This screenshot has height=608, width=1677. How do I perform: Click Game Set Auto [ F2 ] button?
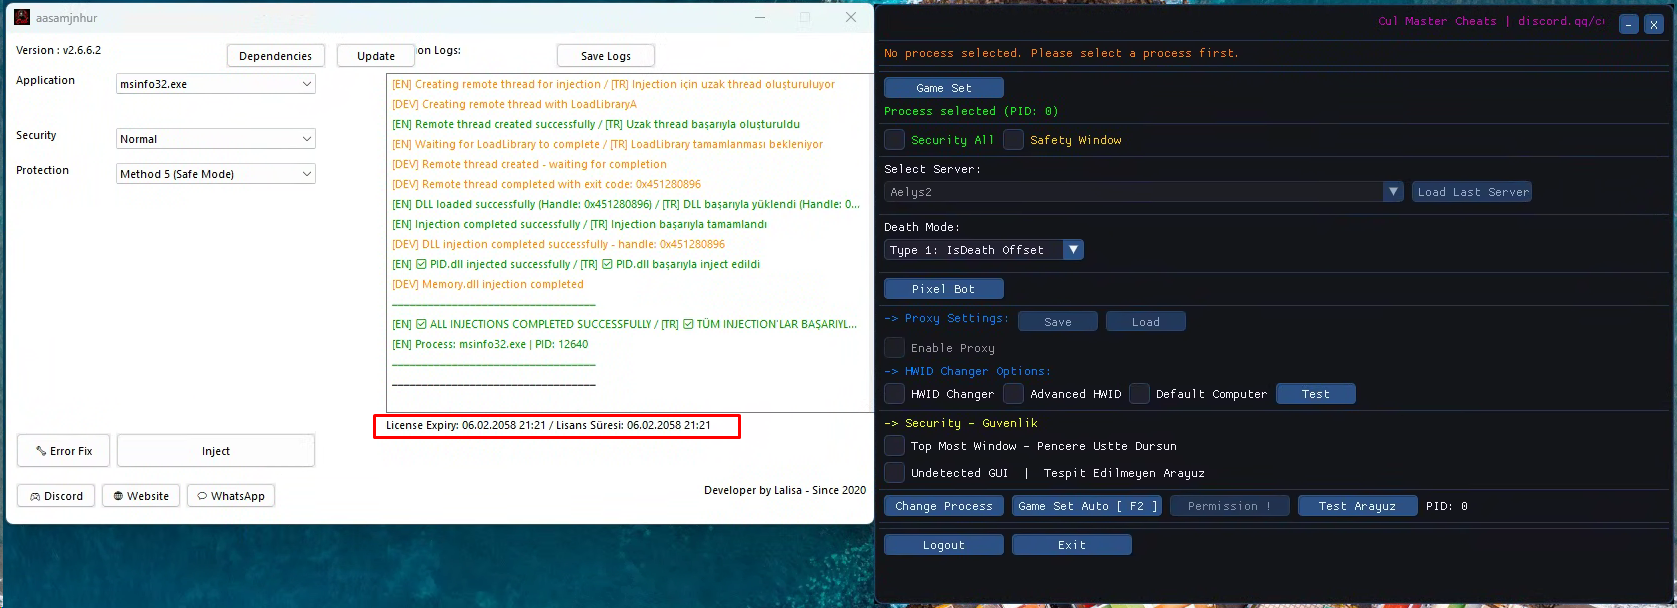click(1088, 506)
